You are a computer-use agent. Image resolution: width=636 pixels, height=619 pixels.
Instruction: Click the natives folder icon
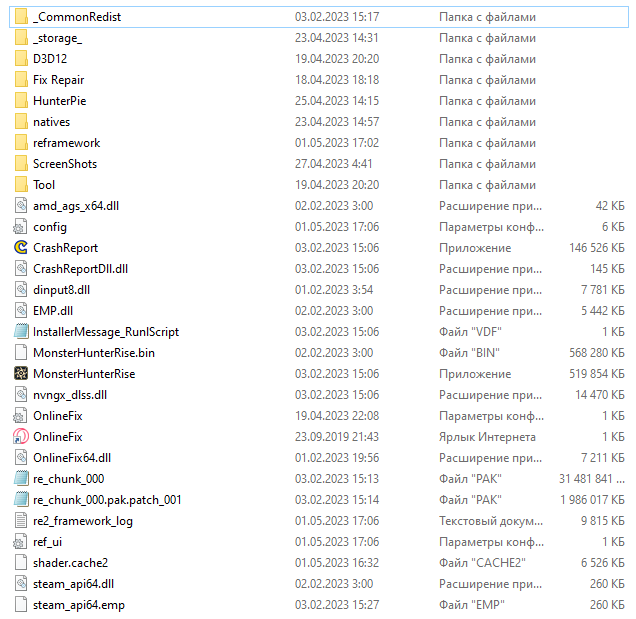point(21,122)
